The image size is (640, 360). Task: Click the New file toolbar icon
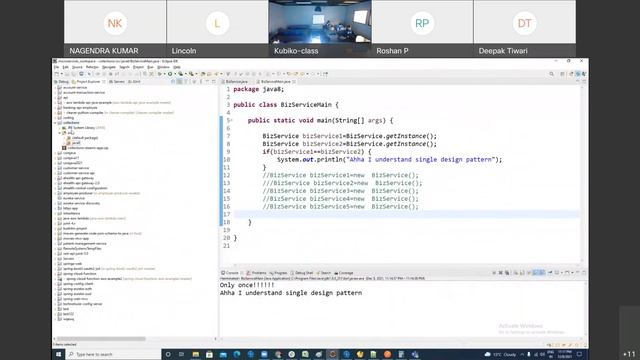click(57, 74)
